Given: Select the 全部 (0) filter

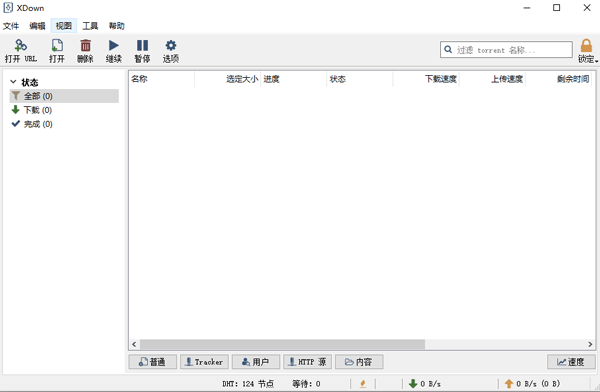Looking at the screenshot, I should tap(64, 96).
